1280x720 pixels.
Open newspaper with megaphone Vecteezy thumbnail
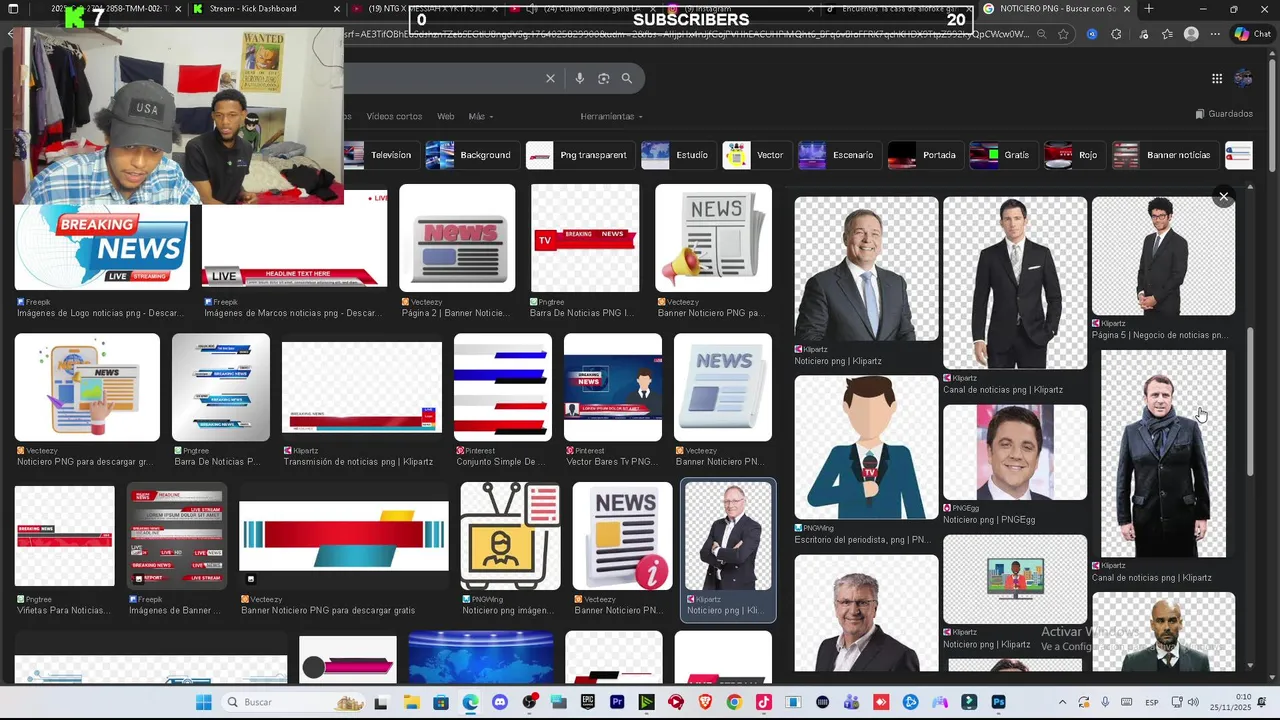713,238
